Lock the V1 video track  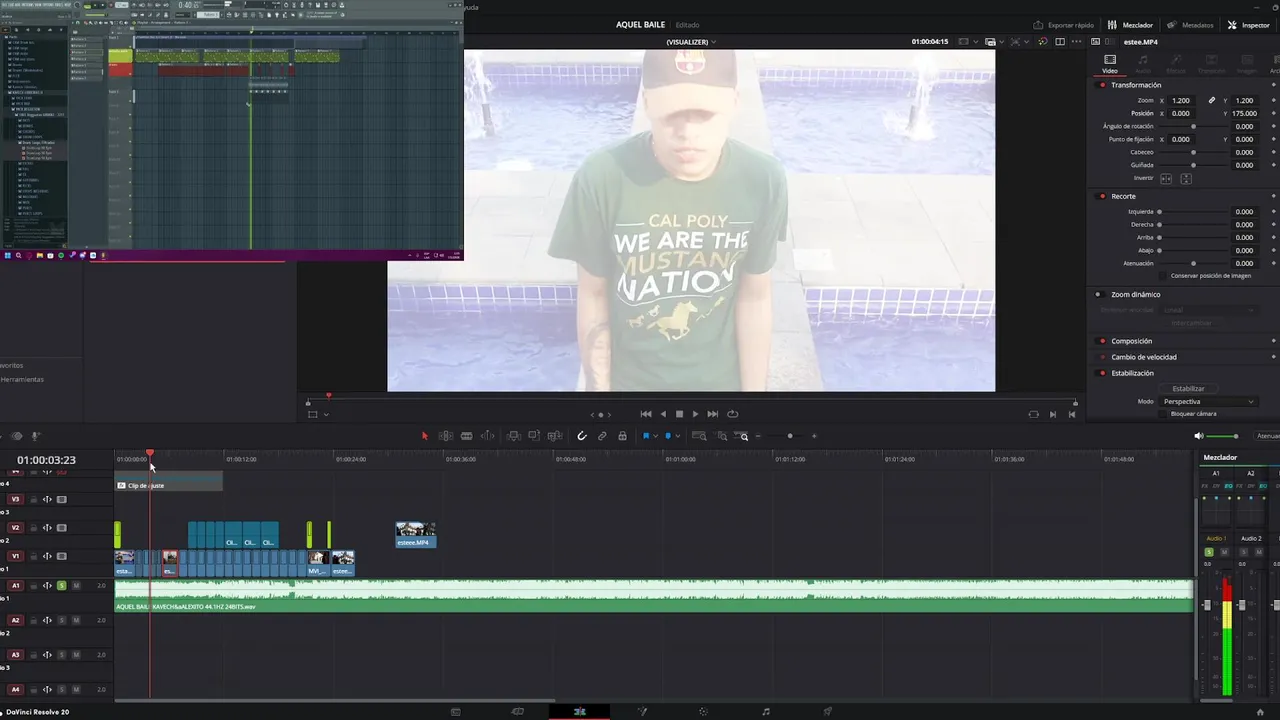point(33,556)
